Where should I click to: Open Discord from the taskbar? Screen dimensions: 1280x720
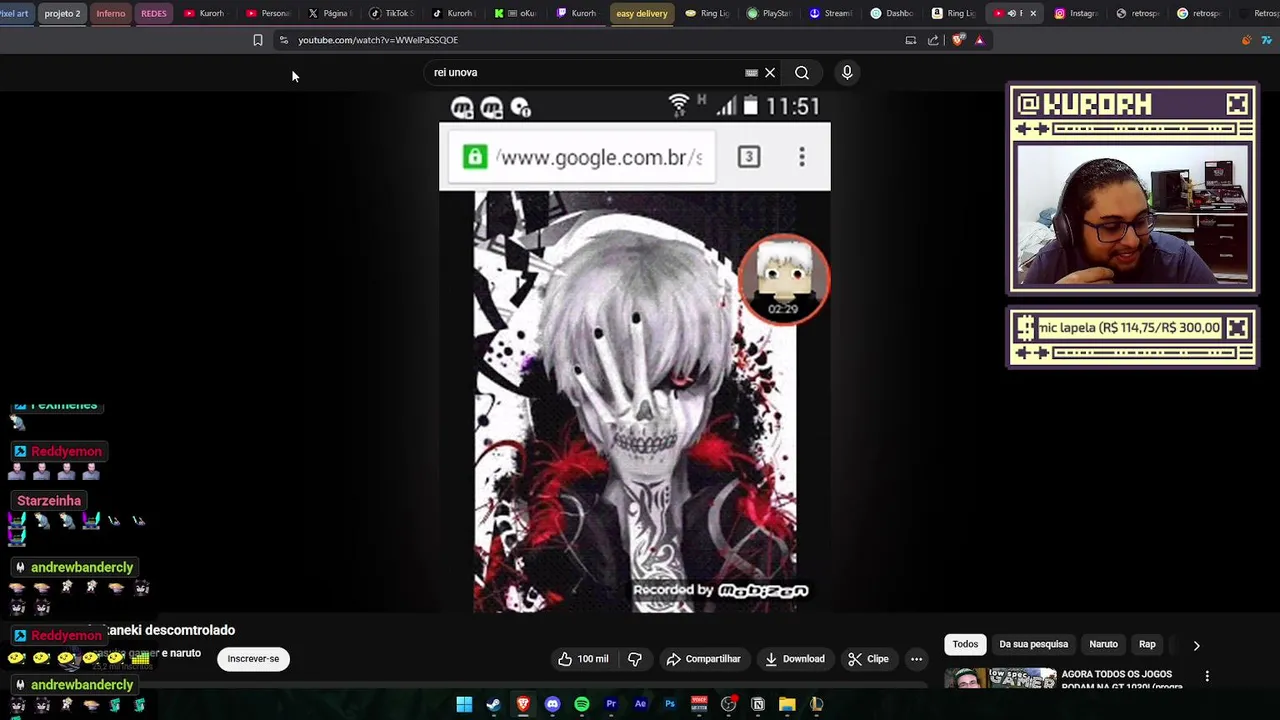point(552,704)
